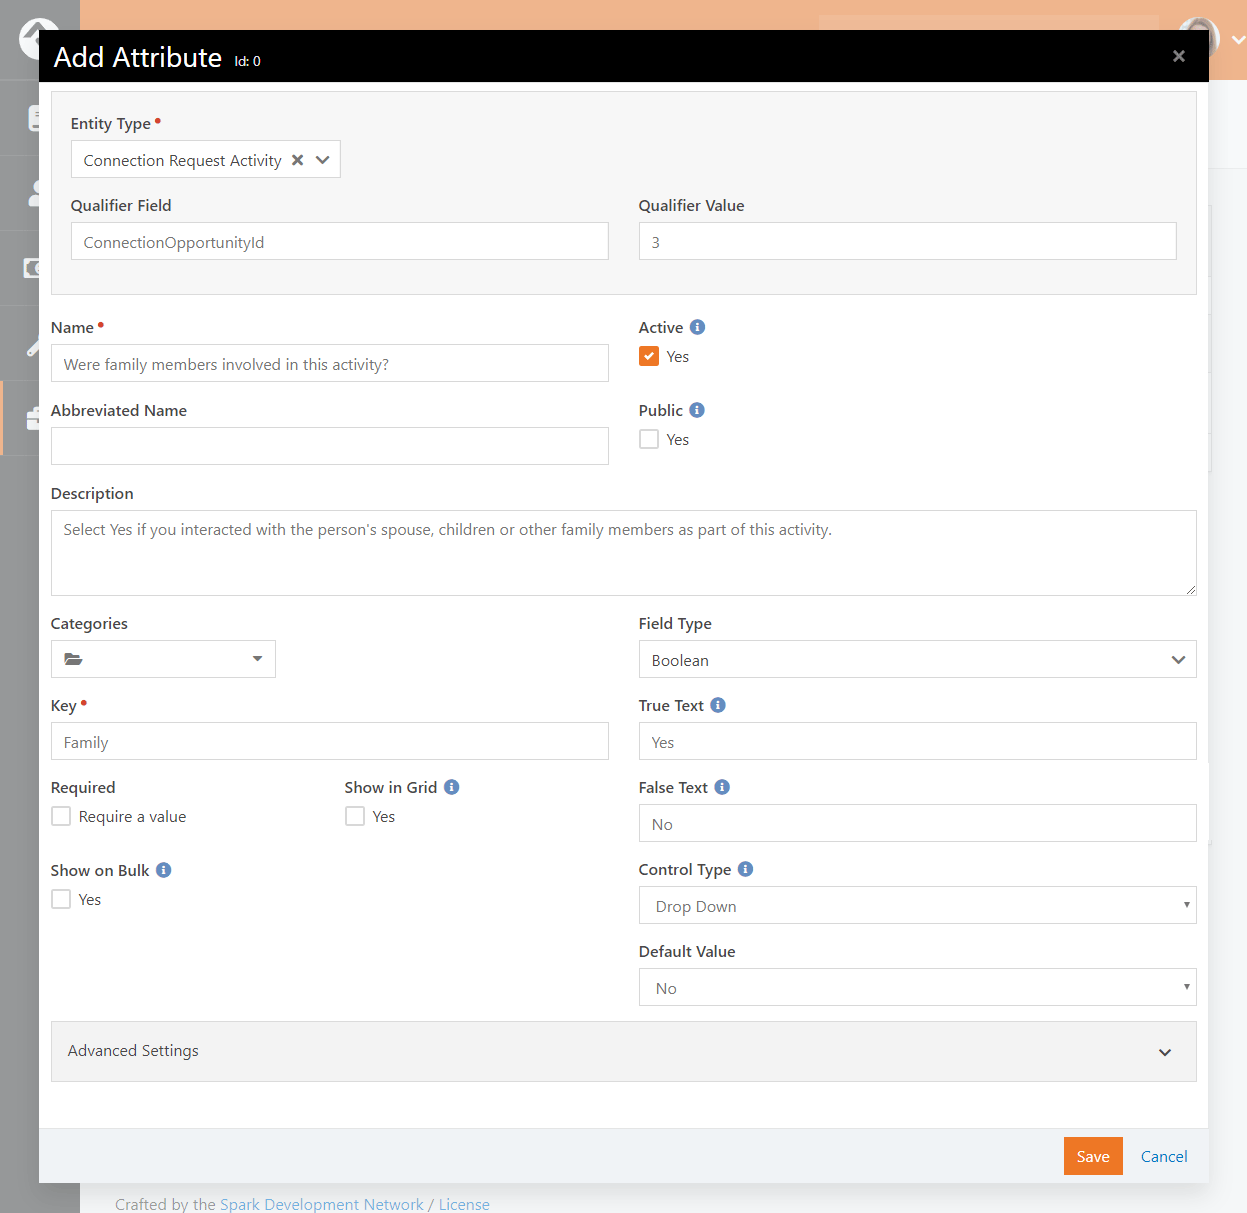Enable the Public Yes checkbox

pyautogui.click(x=649, y=439)
